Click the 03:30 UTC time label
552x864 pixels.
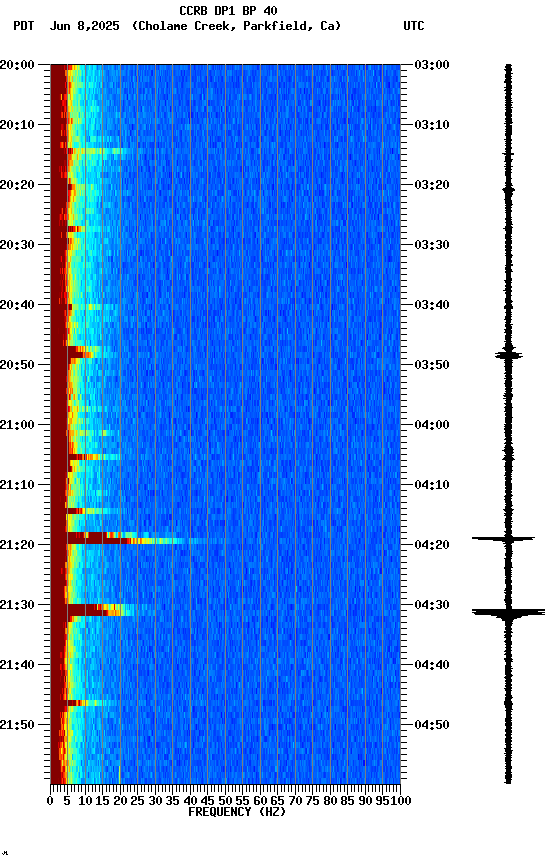click(x=432, y=245)
